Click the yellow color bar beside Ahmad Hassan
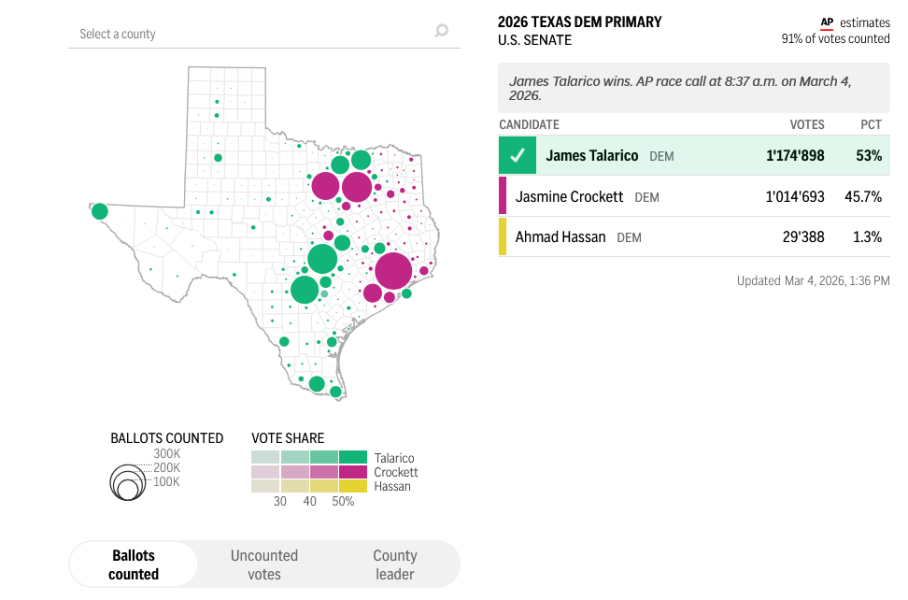Screen dimensions: 908x600 click(x=503, y=237)
